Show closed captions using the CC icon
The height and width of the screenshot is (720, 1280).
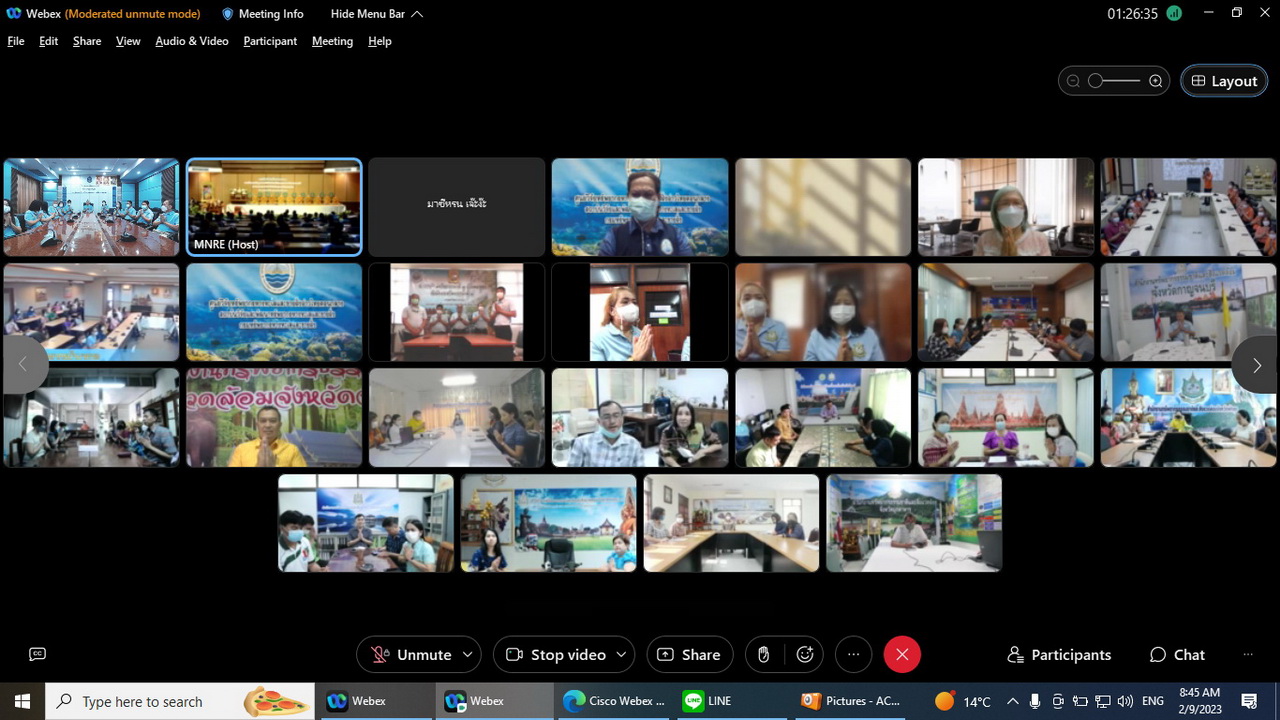(38, 654)
